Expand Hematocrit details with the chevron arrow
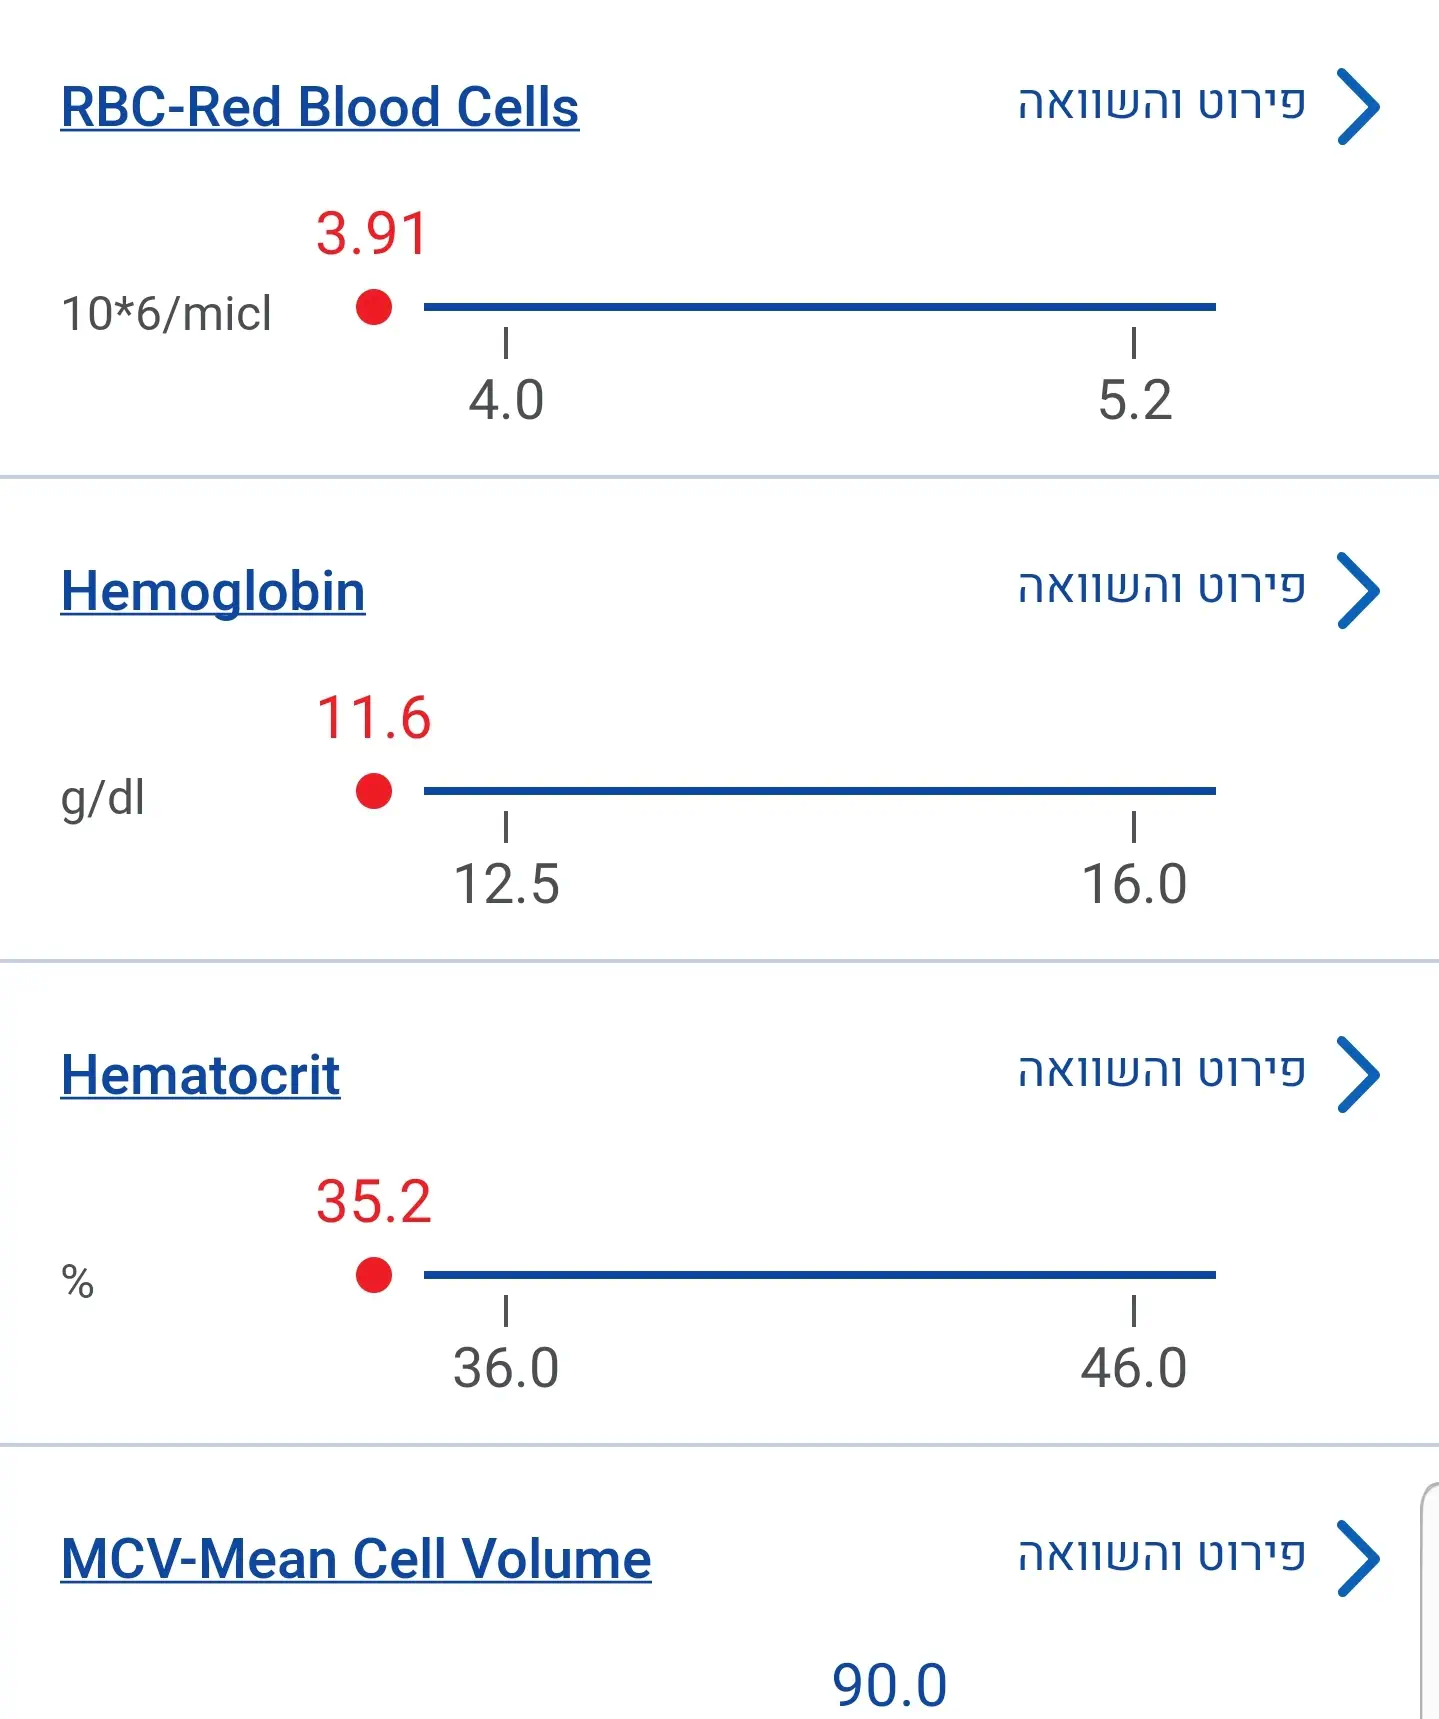The height and width of the screenshot is (1719, 1439). (x=1358, y=1074)
